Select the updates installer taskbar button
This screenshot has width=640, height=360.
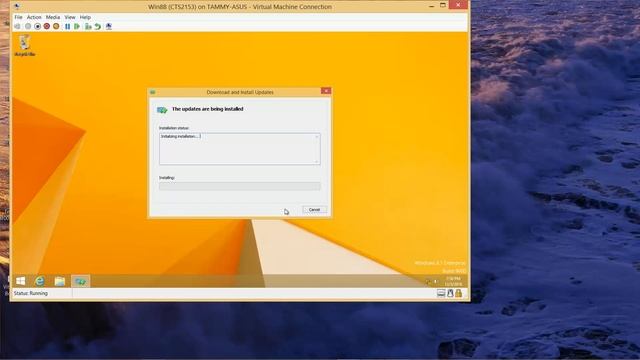point(80,281)
